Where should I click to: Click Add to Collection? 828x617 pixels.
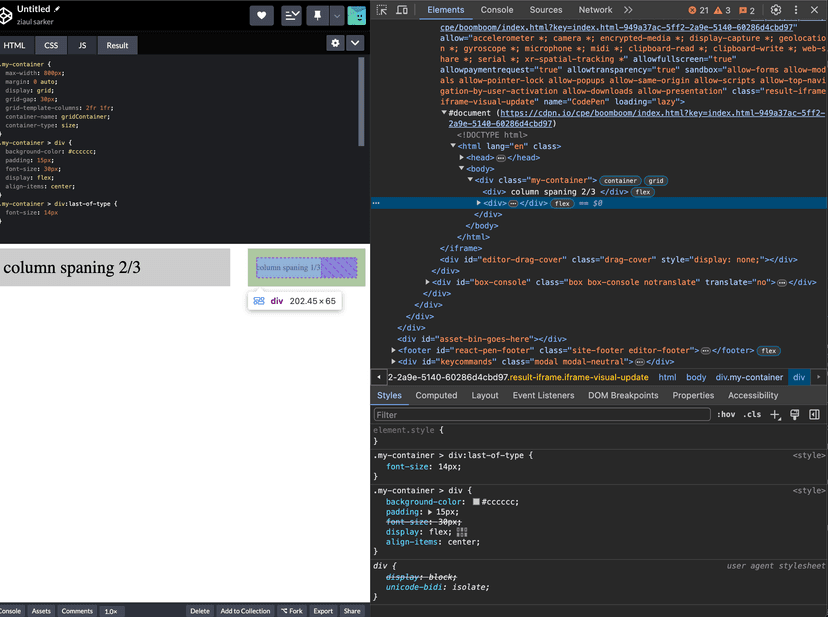tap(244, 611)
